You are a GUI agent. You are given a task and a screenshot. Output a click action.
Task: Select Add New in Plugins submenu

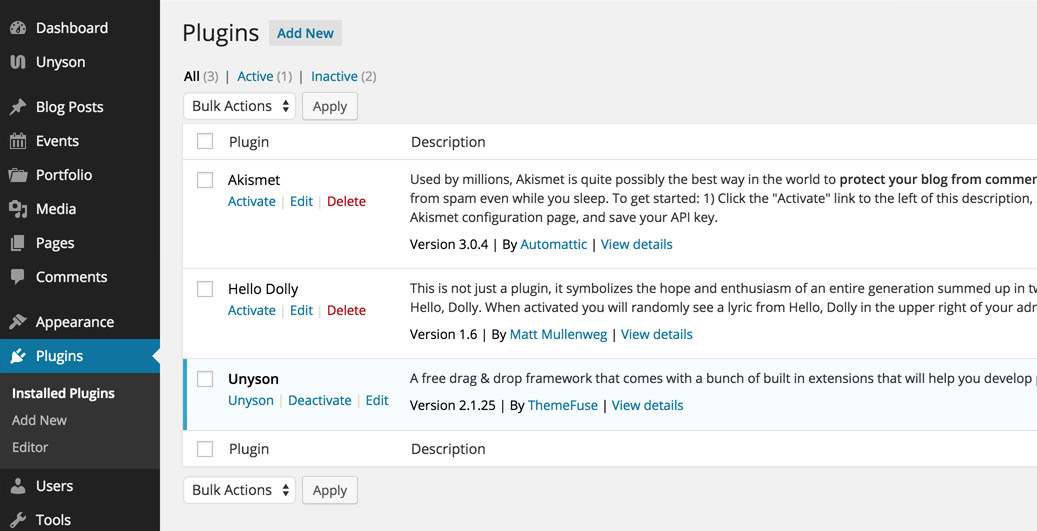tap(39, 421)
